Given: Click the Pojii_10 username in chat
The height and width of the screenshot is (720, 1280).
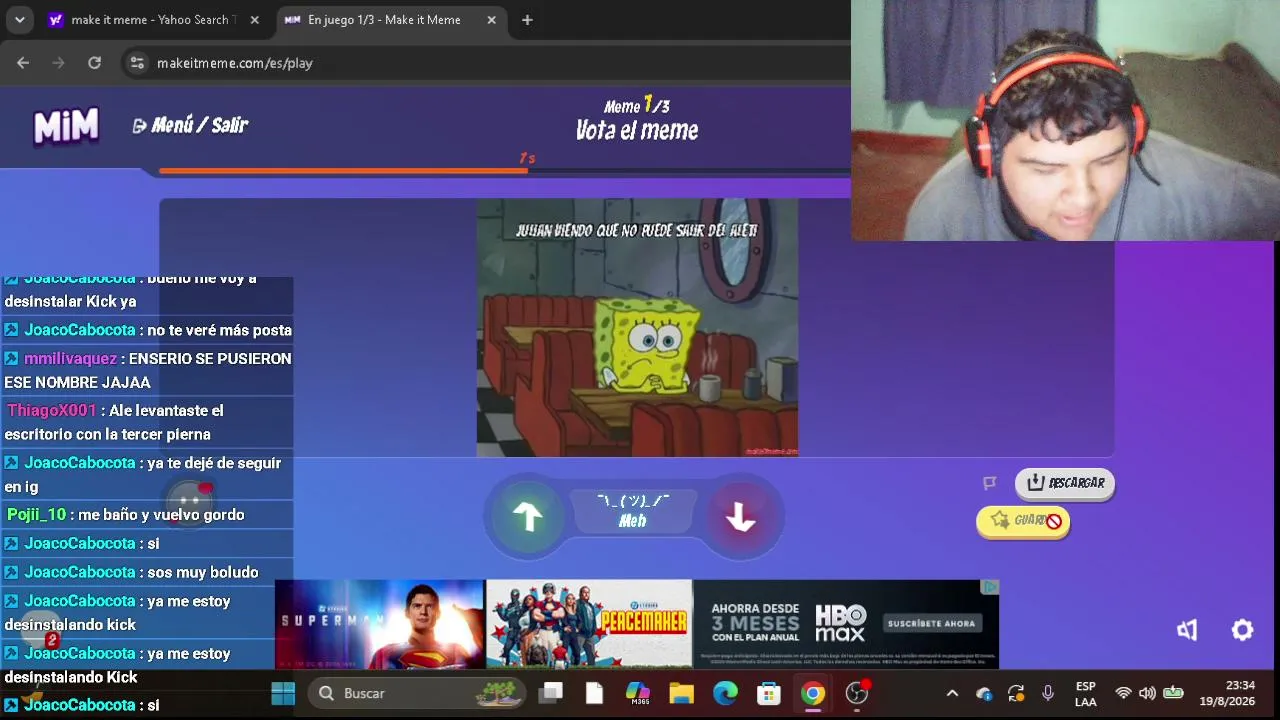Looking at the screenshot, I should 36,515.
